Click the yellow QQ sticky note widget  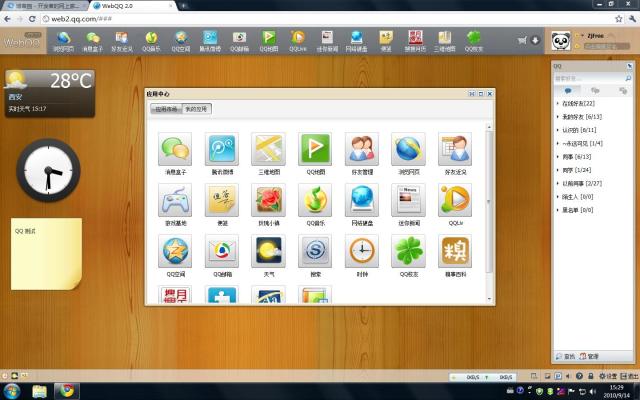[46, 254]
